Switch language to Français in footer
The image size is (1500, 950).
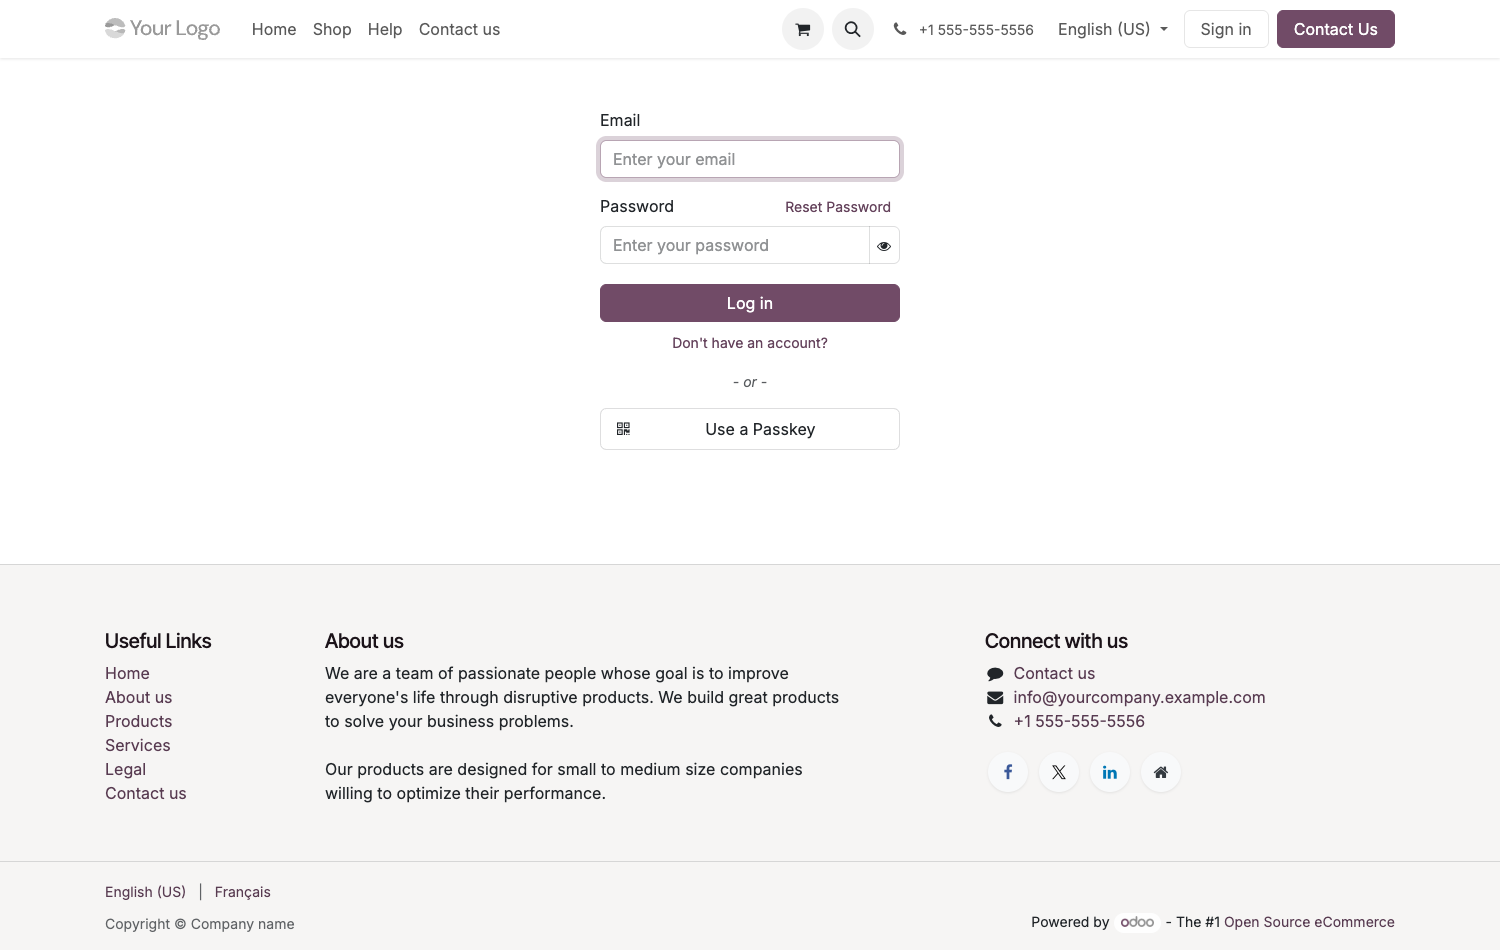click(243, 892)
